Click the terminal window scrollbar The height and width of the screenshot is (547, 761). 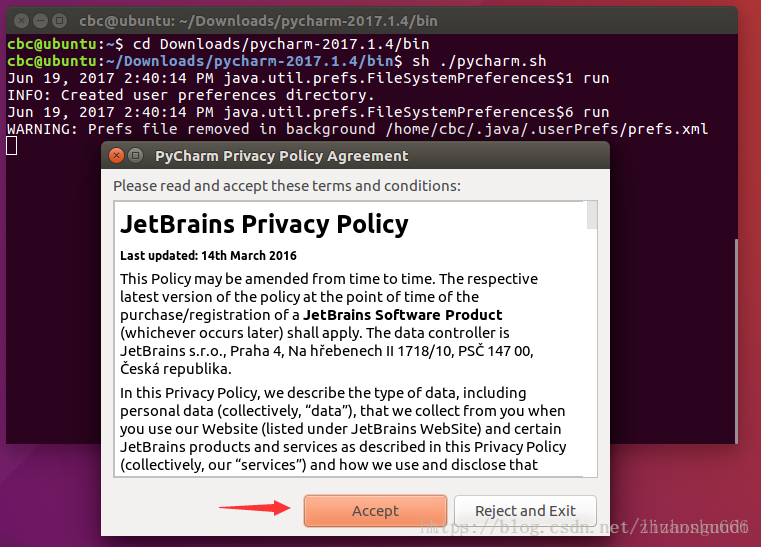click(x=736, y=341)
